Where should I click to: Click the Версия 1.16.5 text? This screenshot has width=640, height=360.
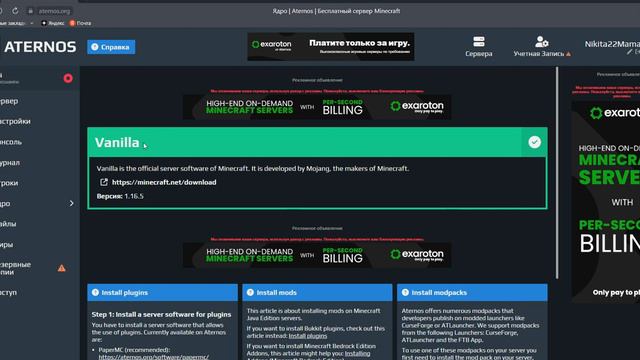(120, 196)
